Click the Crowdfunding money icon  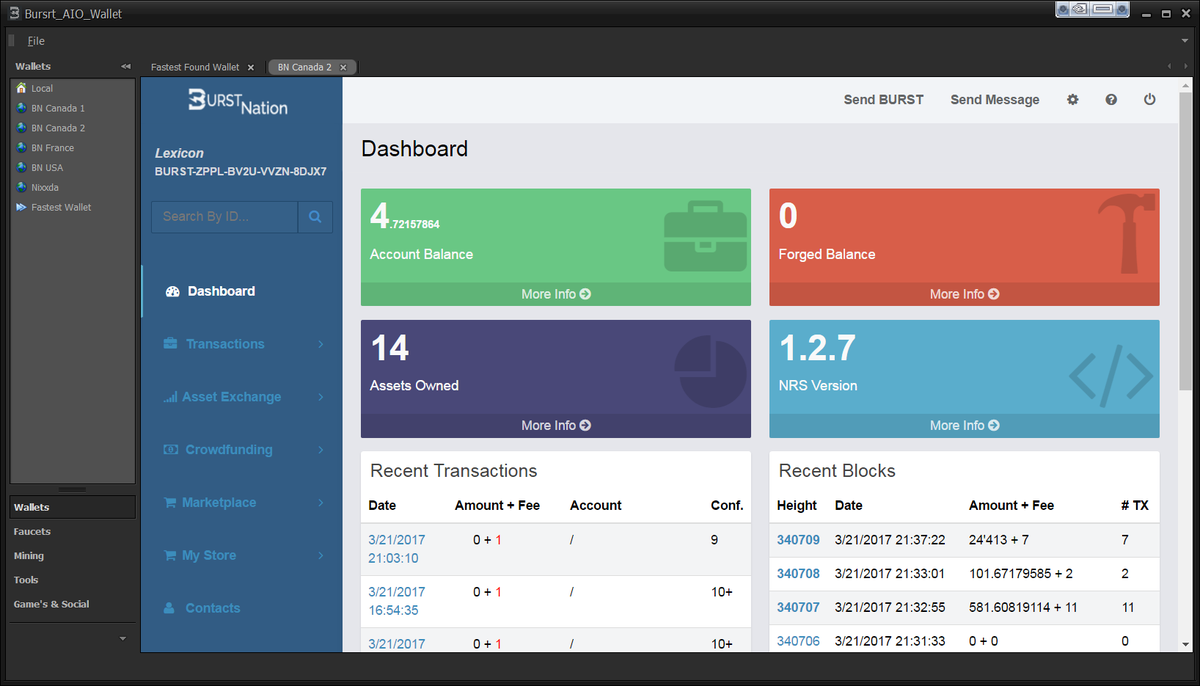(x=171, y=450)
